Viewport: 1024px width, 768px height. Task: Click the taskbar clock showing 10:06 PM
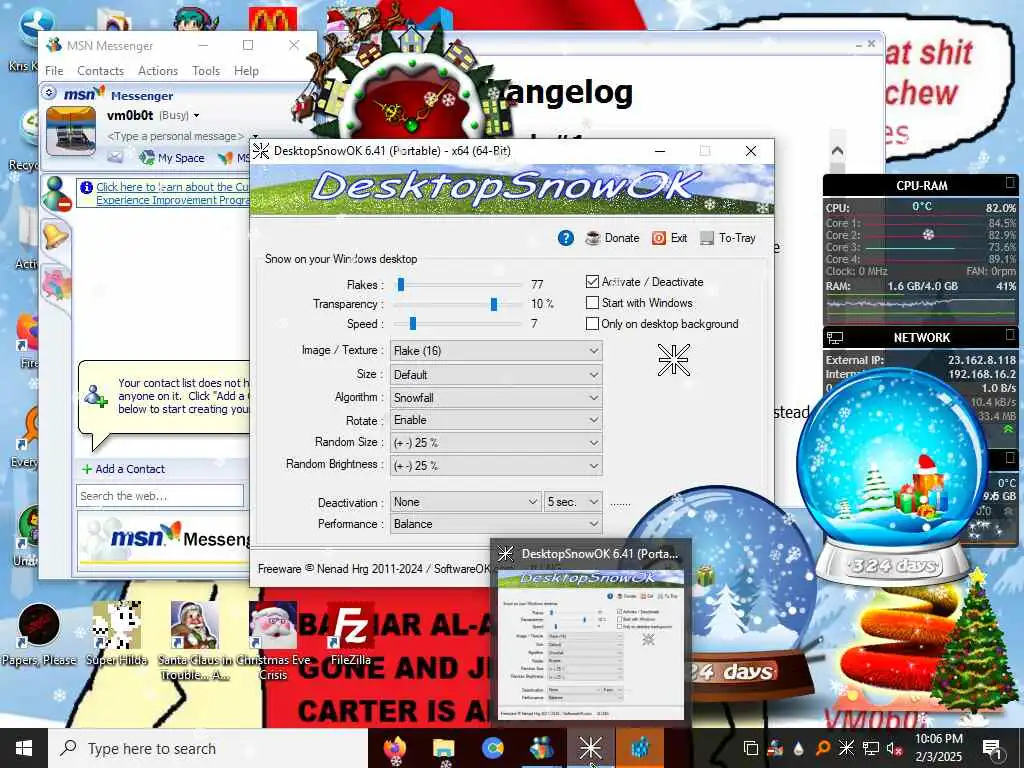938,748
